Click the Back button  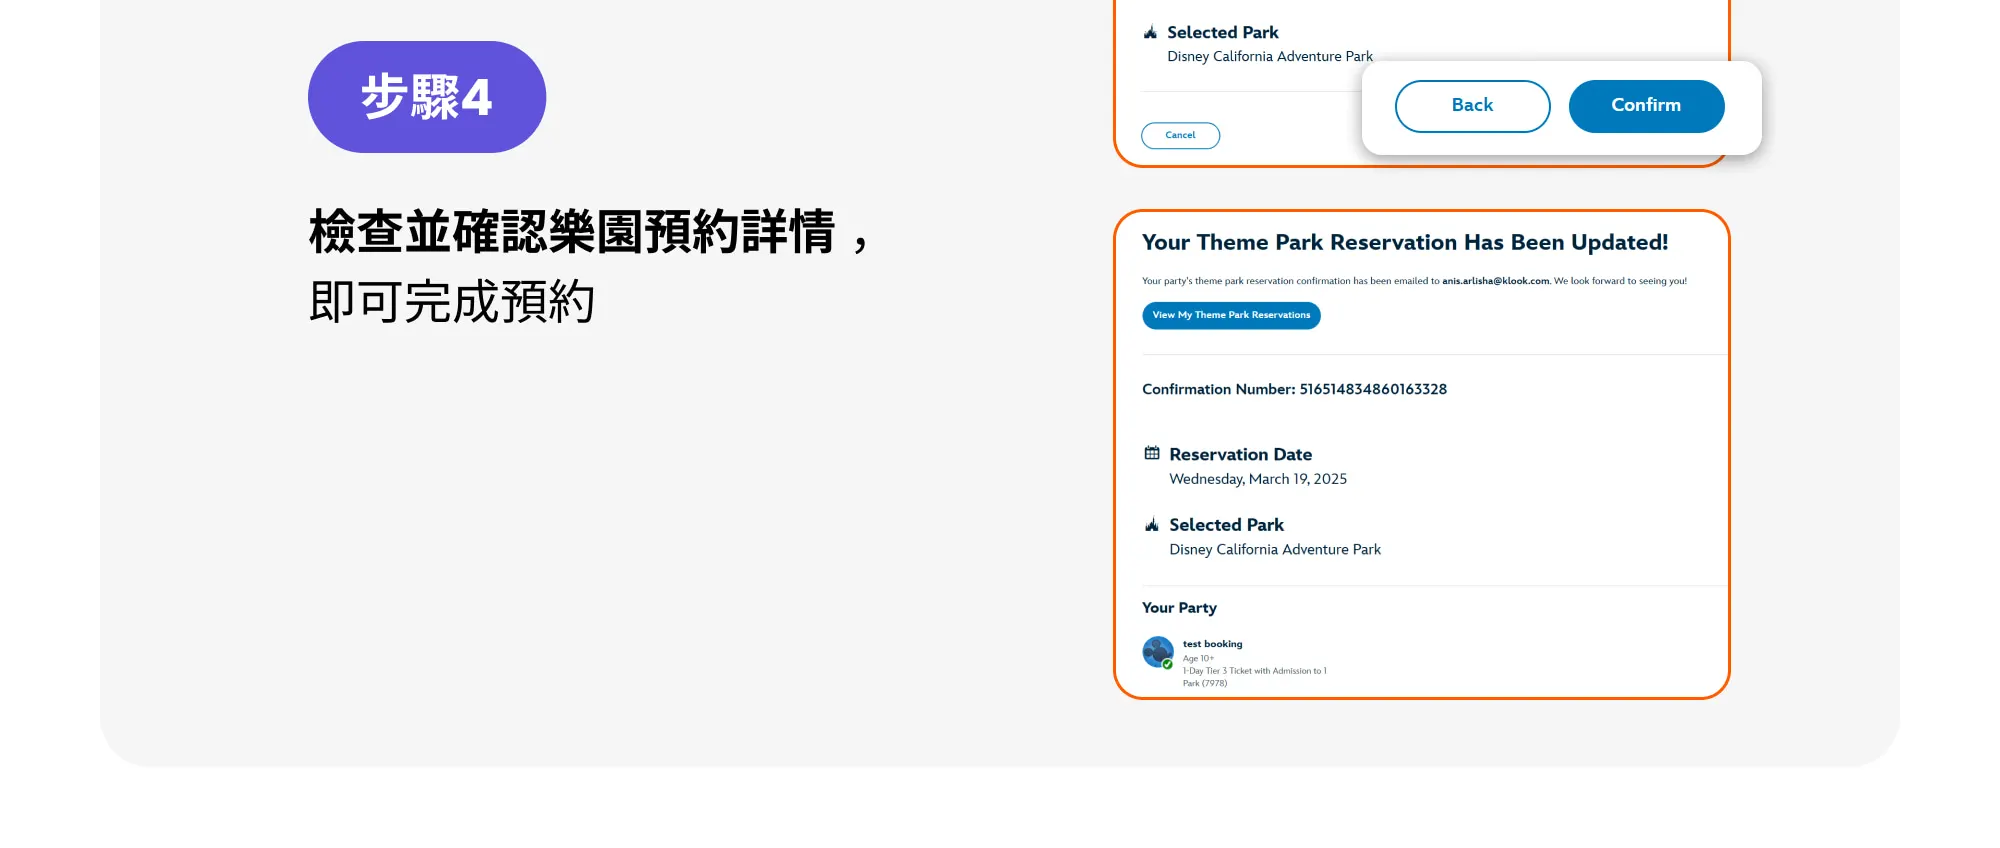[1472, 106]
